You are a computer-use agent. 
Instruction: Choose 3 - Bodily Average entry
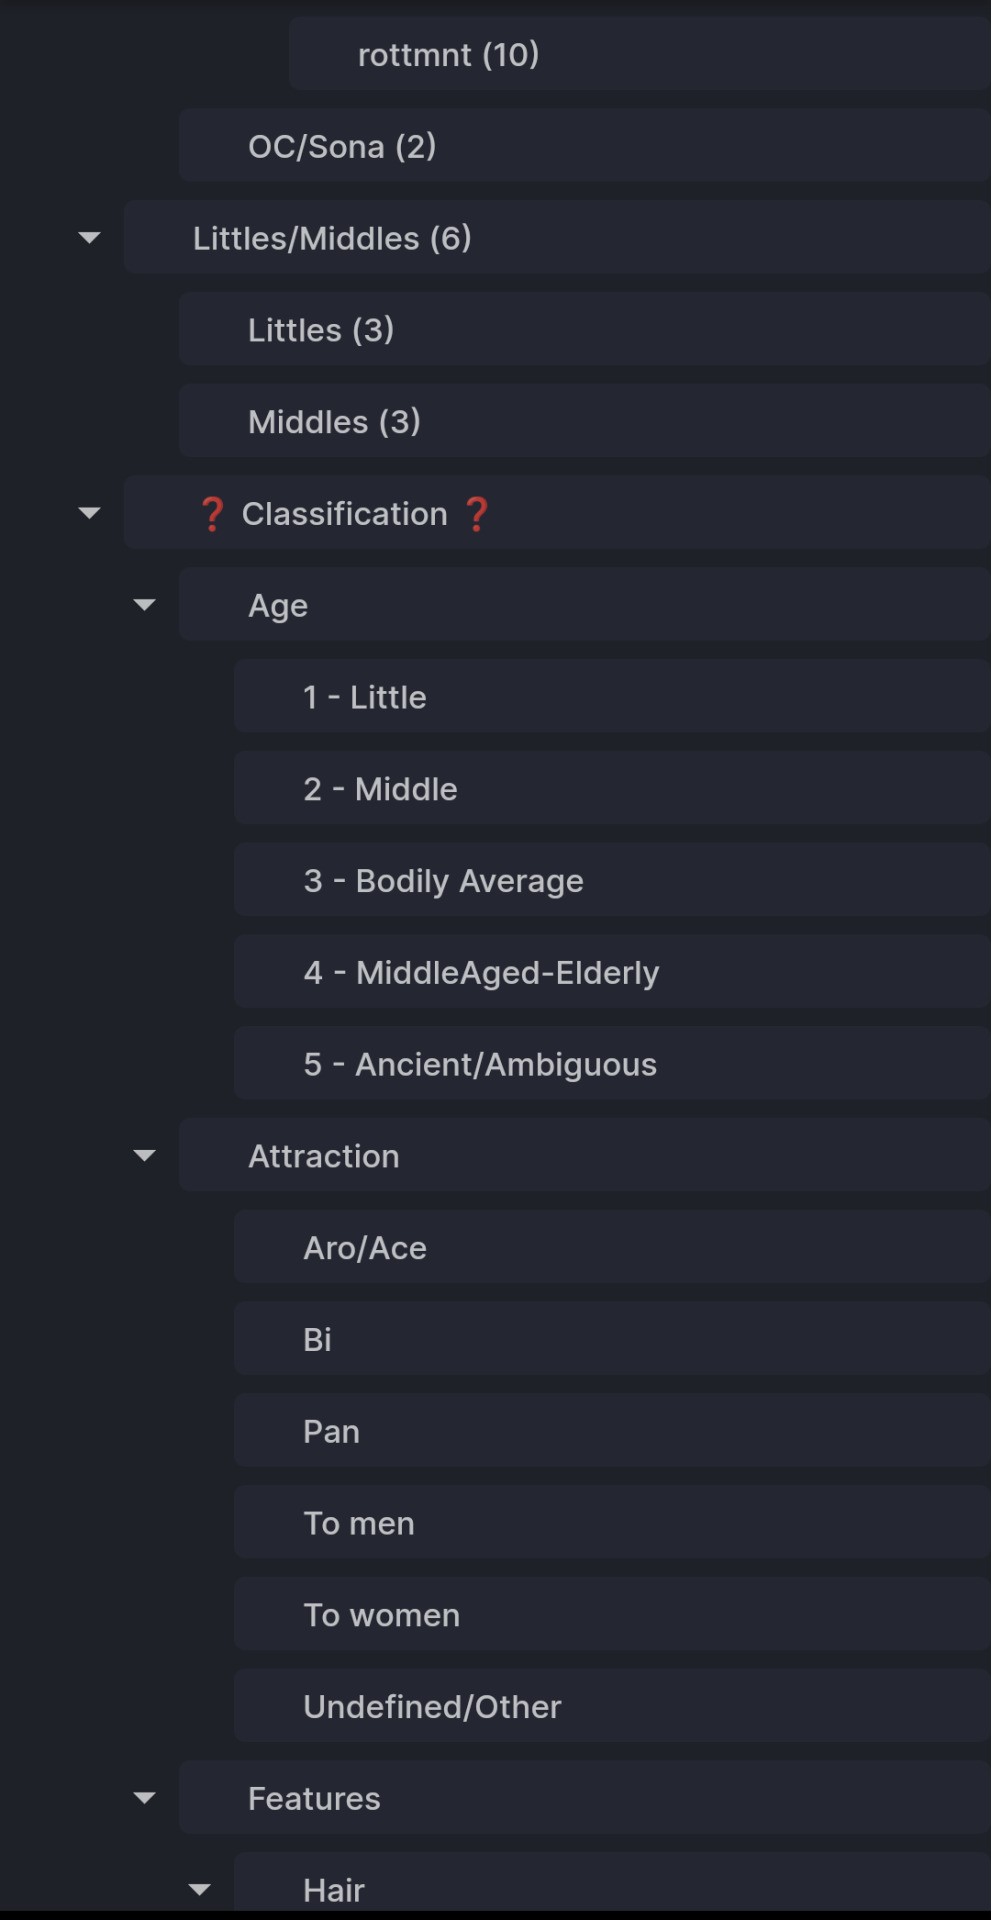[x=612, y=881]
